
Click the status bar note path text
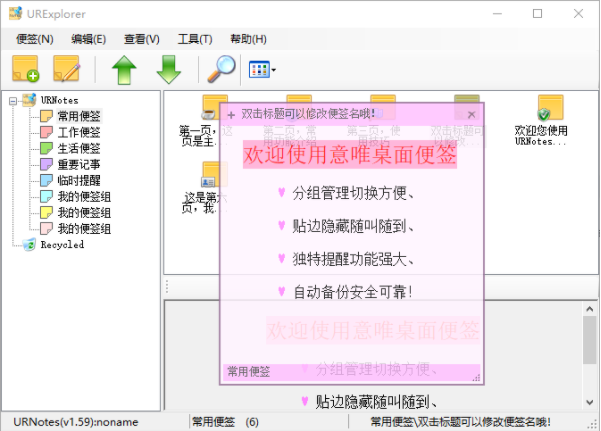tap(460, 422)
